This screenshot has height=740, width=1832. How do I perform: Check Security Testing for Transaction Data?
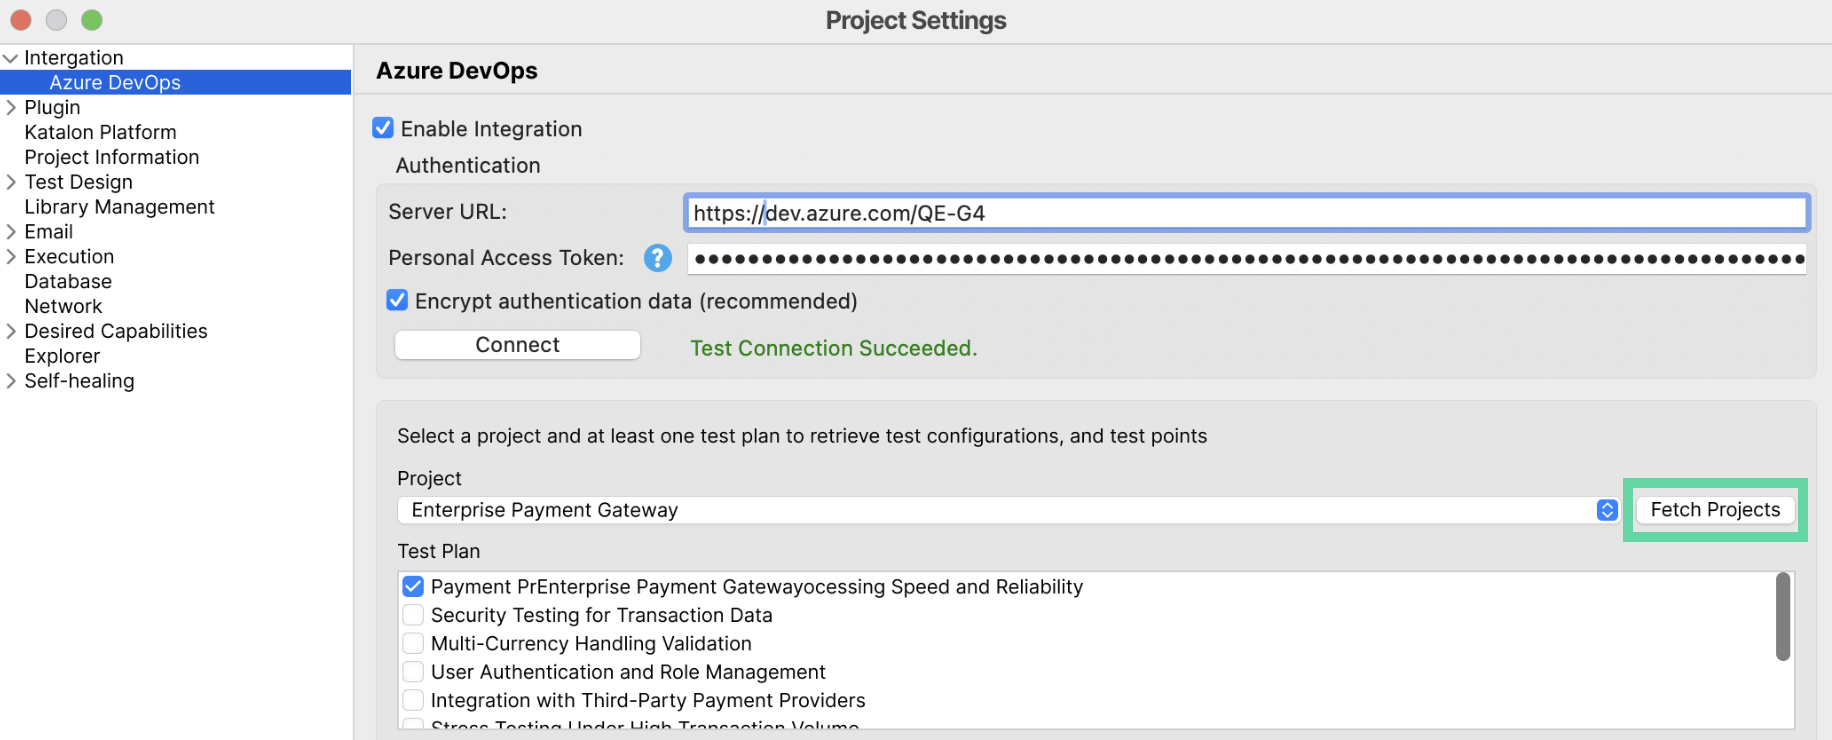(413, 614)
